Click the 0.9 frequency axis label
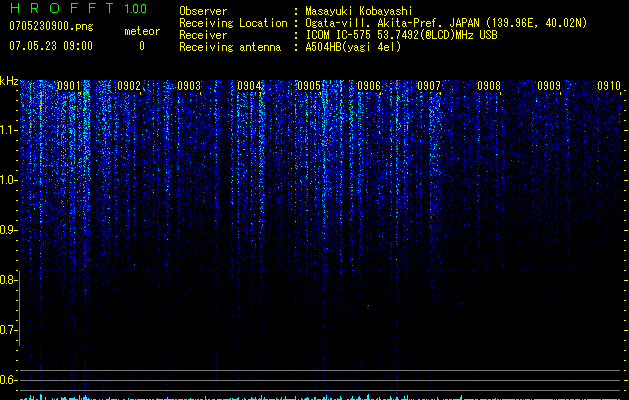Image resolution: width=629 pixels, height=400 pixels. (8, 230)
